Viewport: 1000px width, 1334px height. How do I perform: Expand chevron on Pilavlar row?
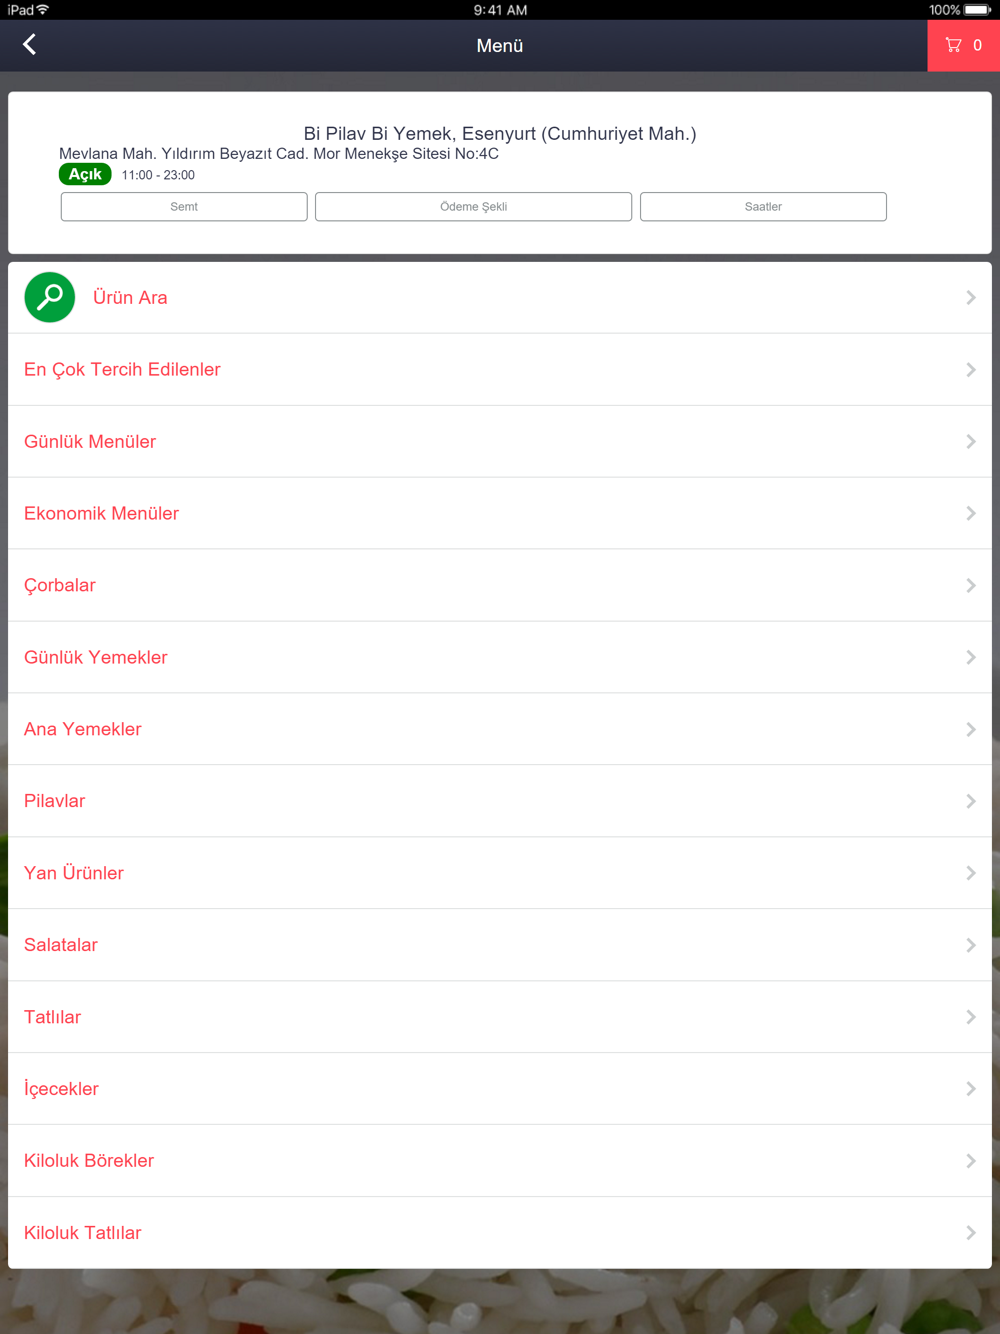coord(970,802)
